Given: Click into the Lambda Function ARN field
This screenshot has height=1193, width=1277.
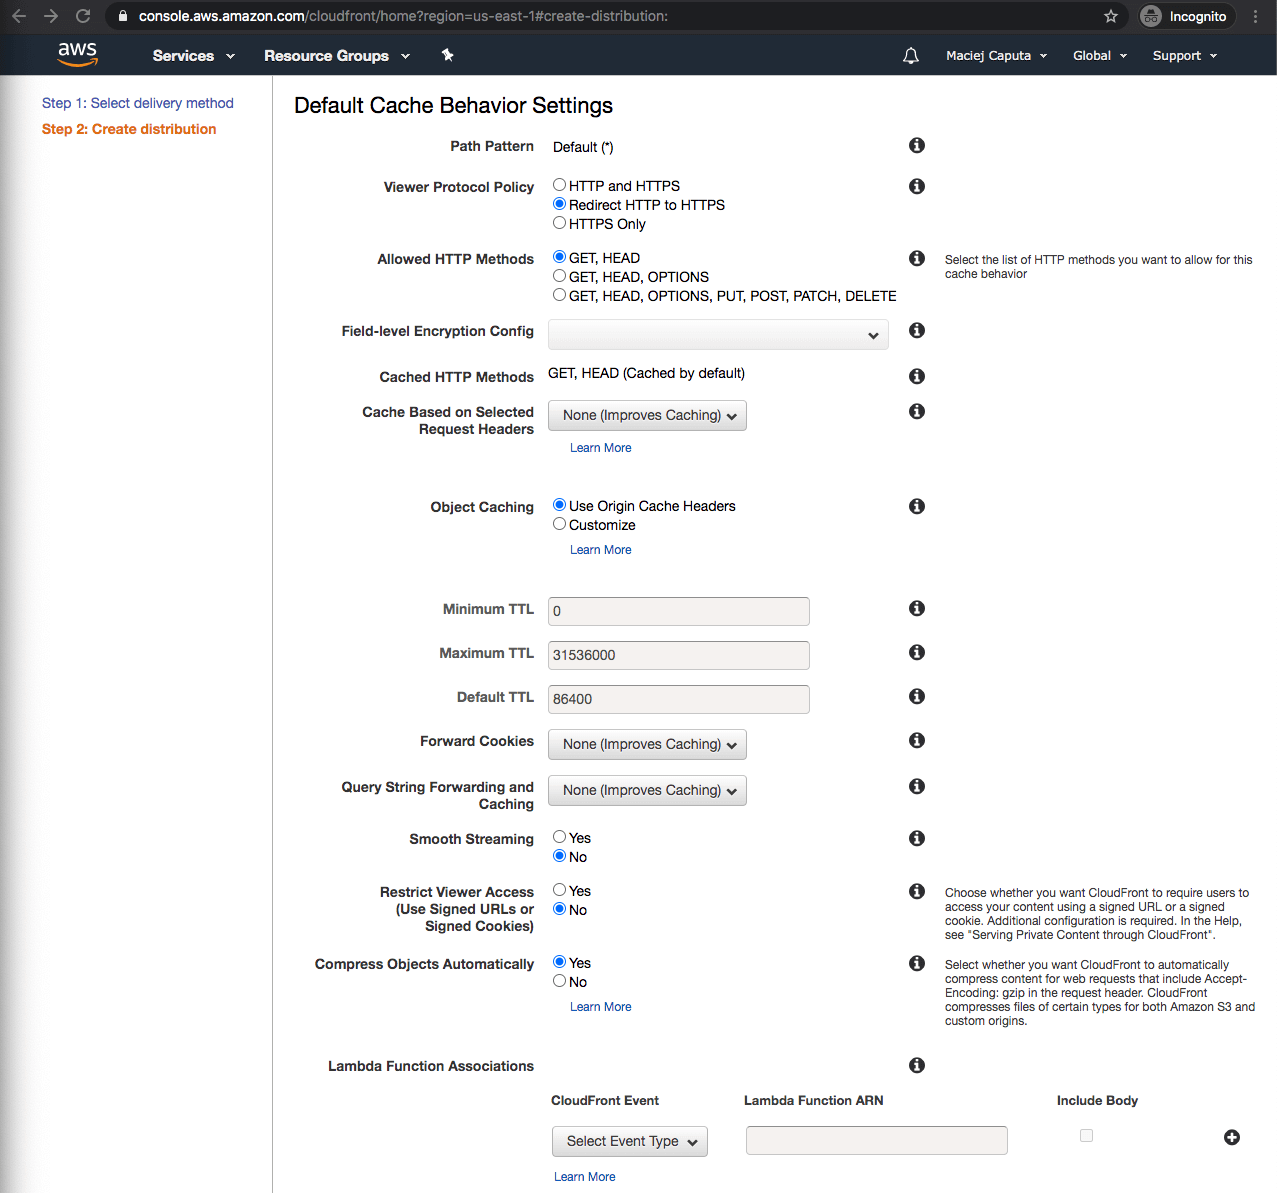Looking at the screenshot, I should (x=876, y=1140).
